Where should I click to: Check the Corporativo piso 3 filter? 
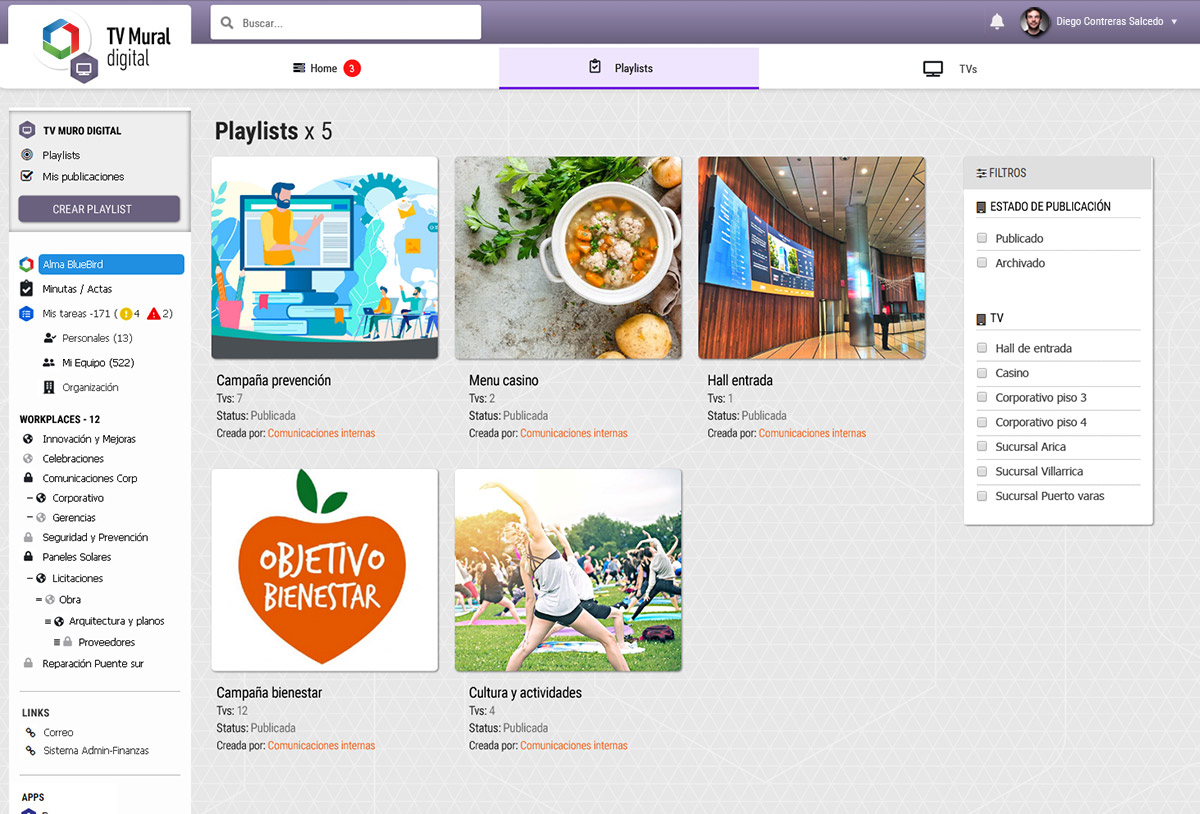[x=982, y=398]
